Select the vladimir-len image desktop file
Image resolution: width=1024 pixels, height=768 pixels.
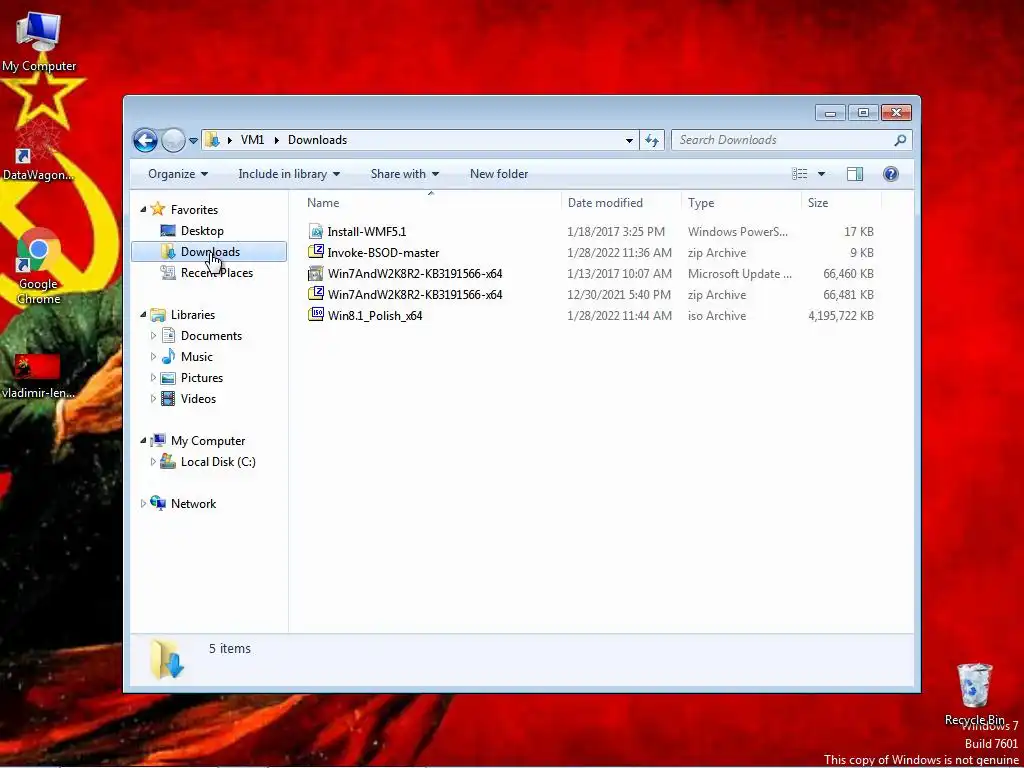point(38,376)
